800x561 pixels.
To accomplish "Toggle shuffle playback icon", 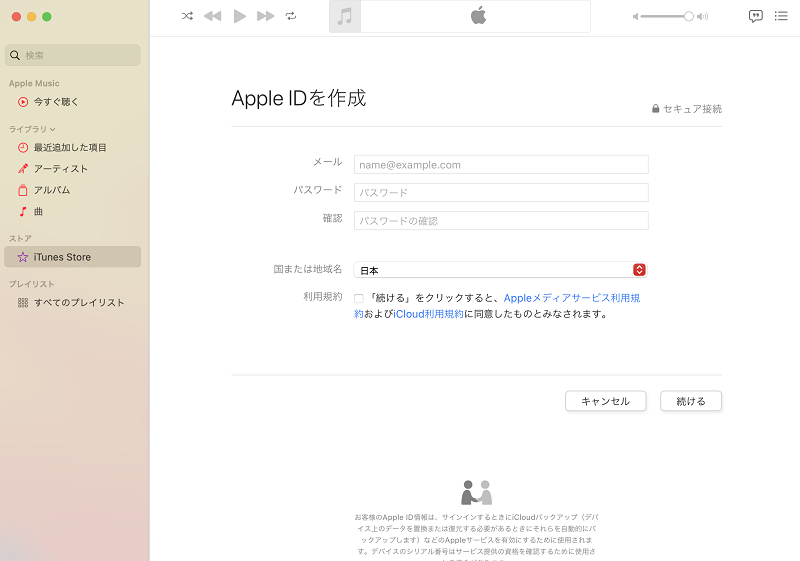I will pos(187,16).
